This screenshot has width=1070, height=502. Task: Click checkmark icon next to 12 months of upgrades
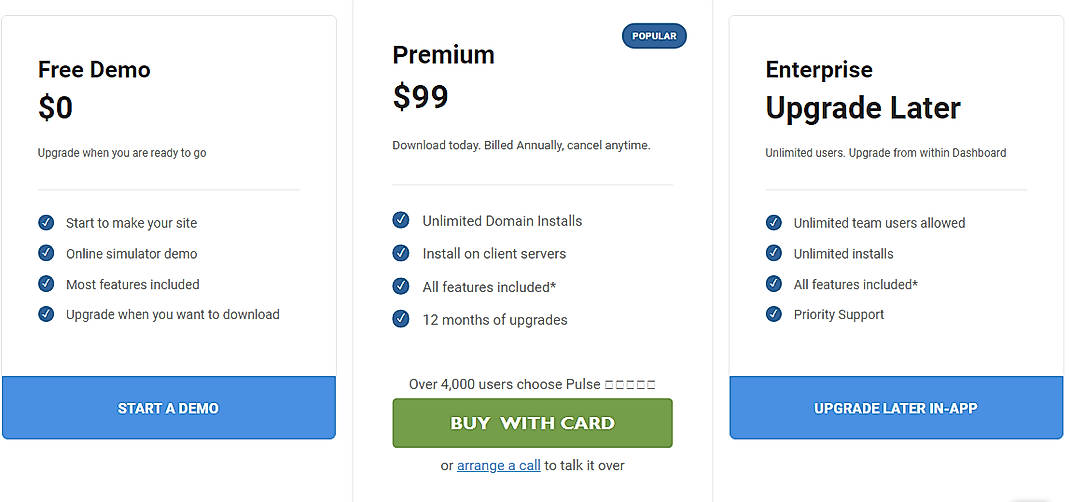click(x=401, y=320)
